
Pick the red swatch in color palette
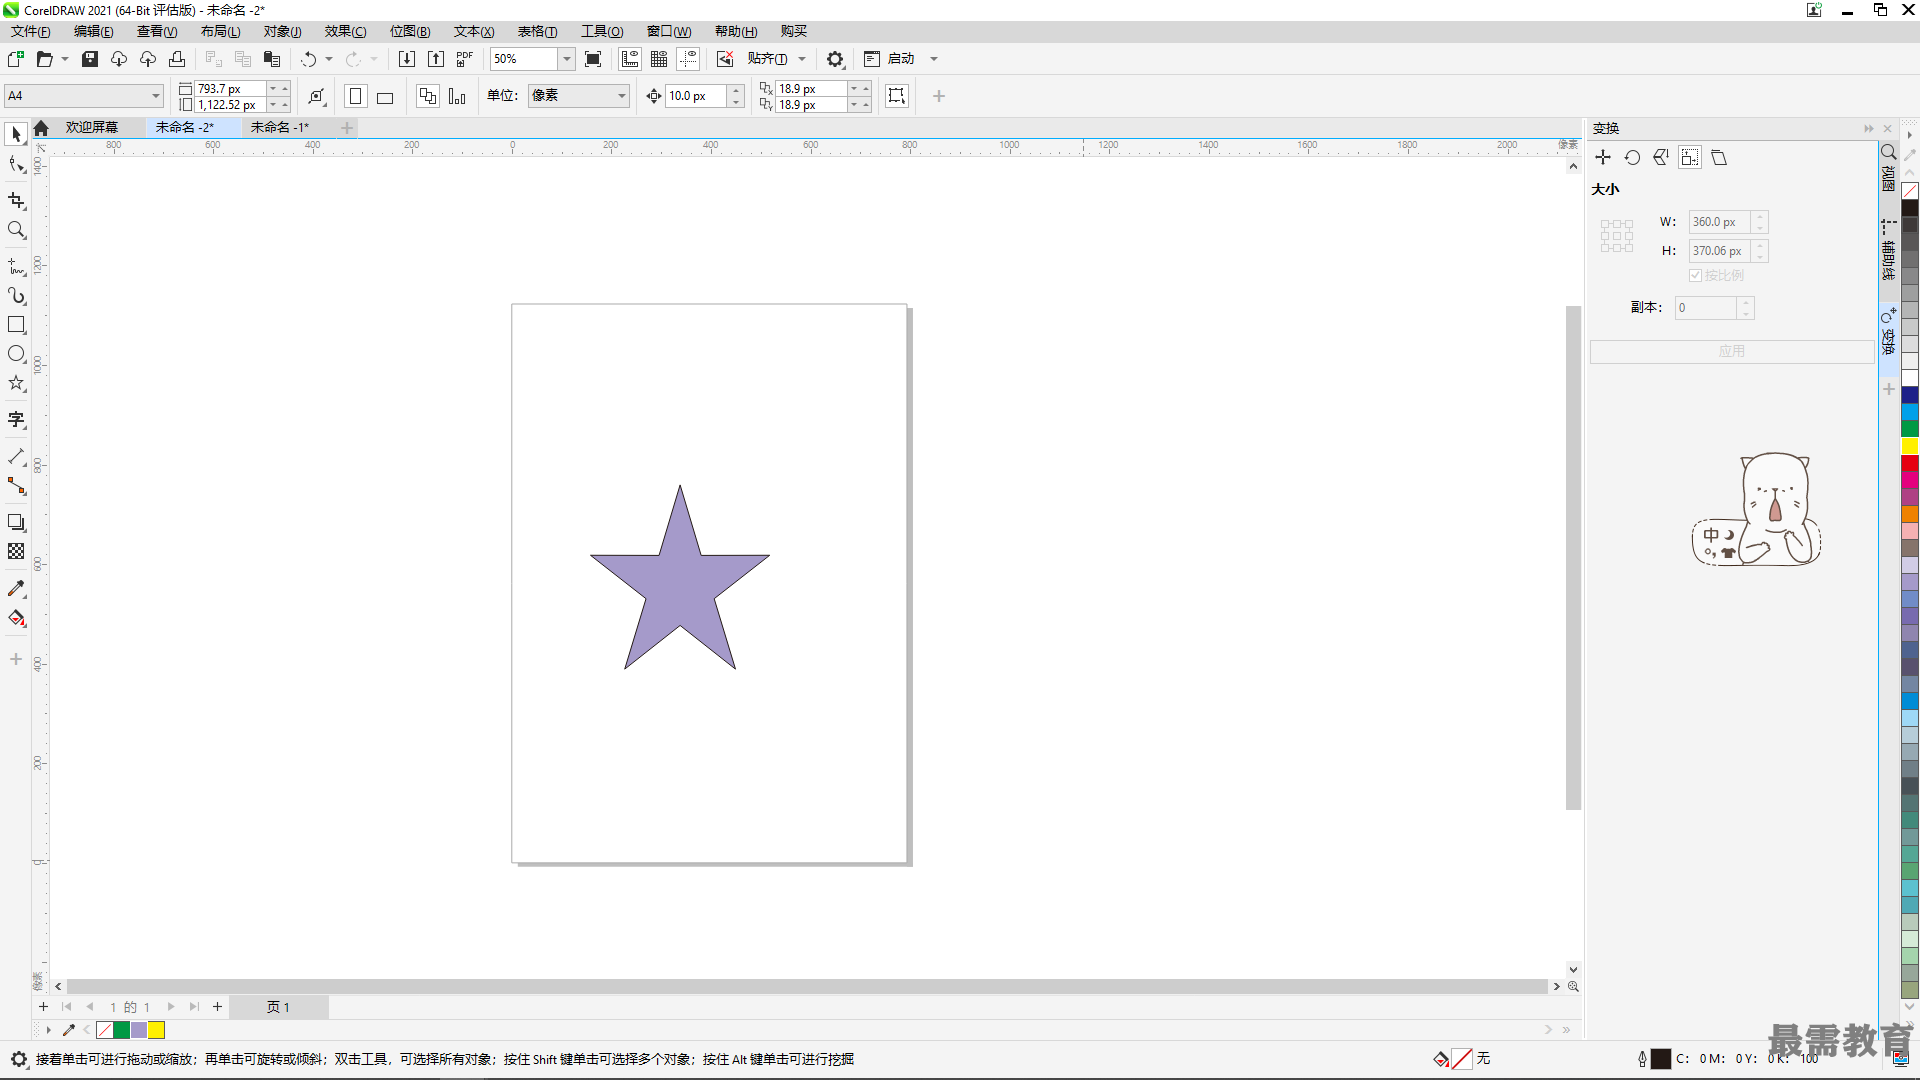pos(1910,463)
